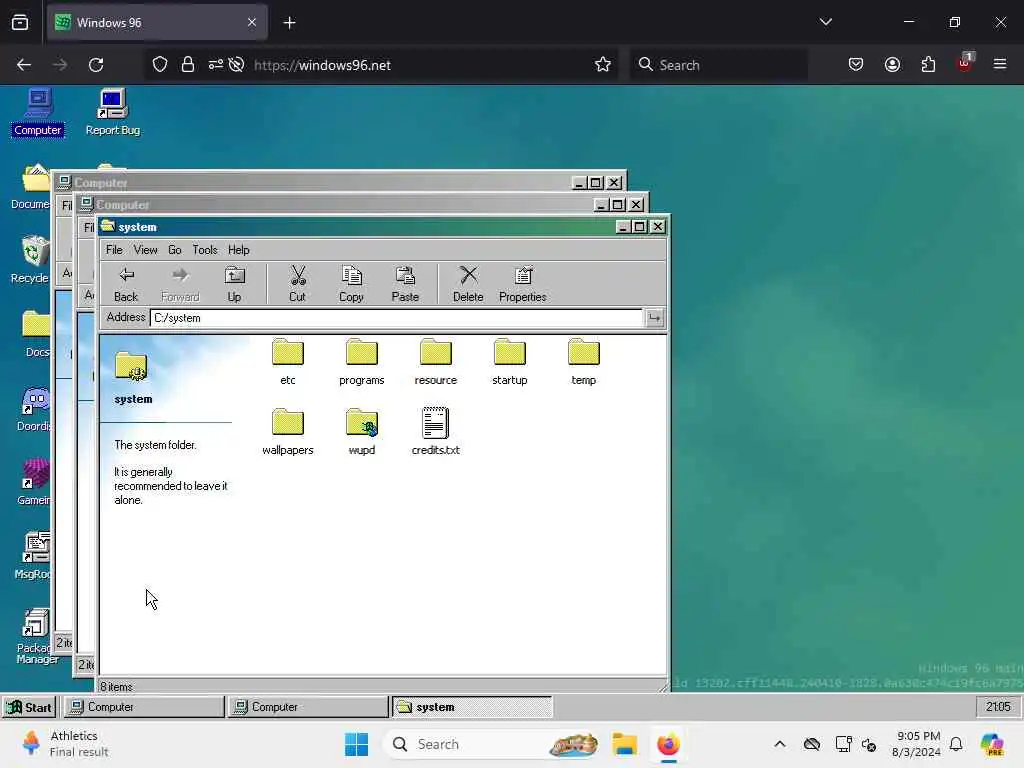Select the credits.txt file
Viewport: 1024px width, 768px height.
436,432
